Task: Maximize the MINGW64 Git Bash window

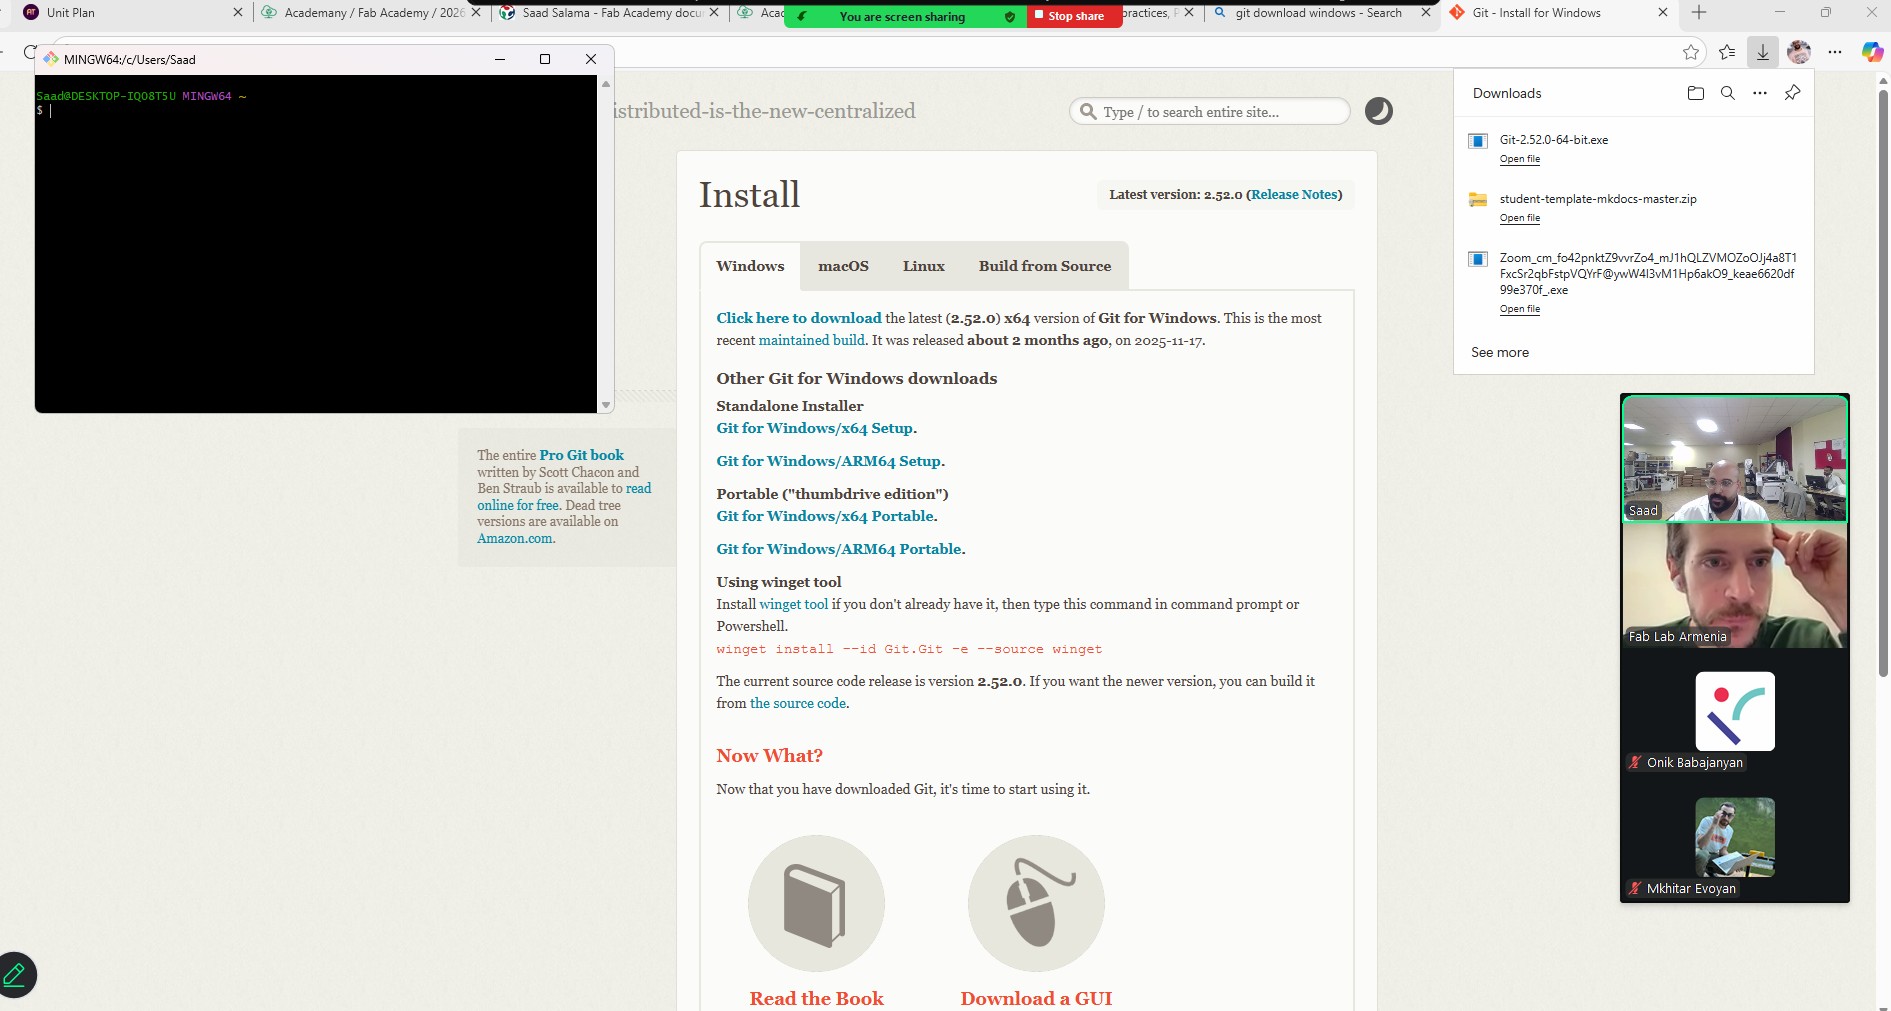Action: pos(545,59)
